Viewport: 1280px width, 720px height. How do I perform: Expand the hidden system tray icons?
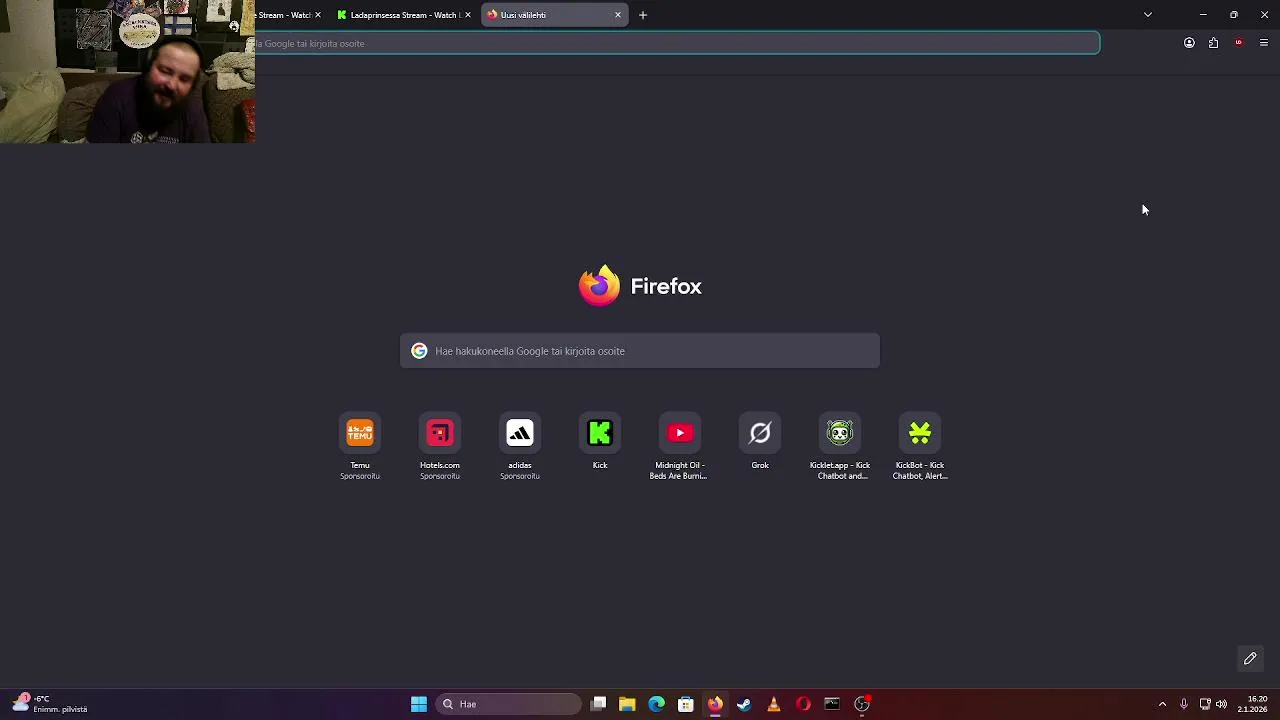[1162, 704]
